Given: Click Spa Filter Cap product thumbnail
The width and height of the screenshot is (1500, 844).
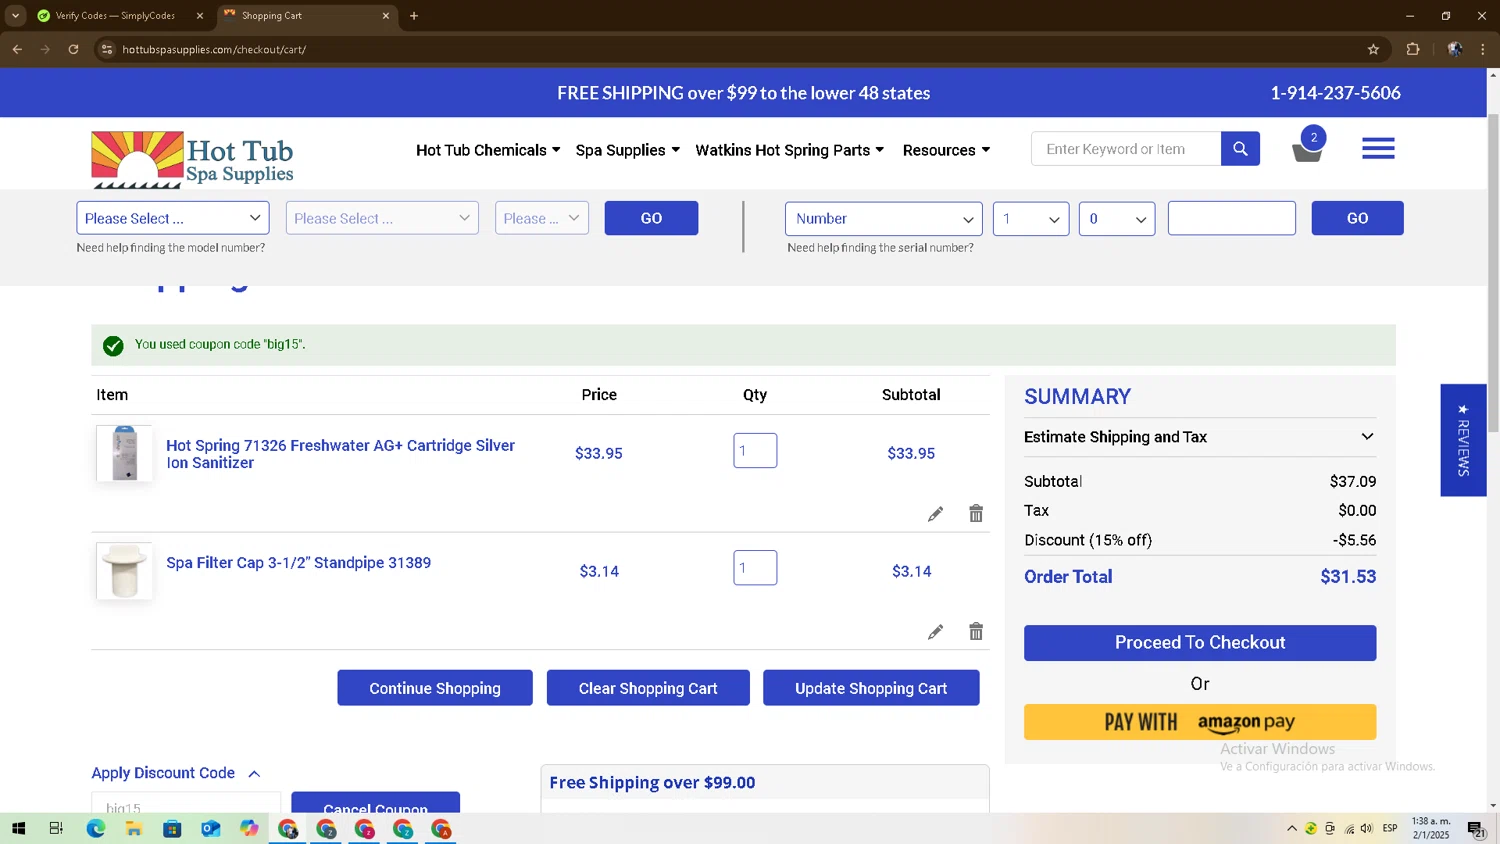Looking at the screenshot, I should click(125, 571).
